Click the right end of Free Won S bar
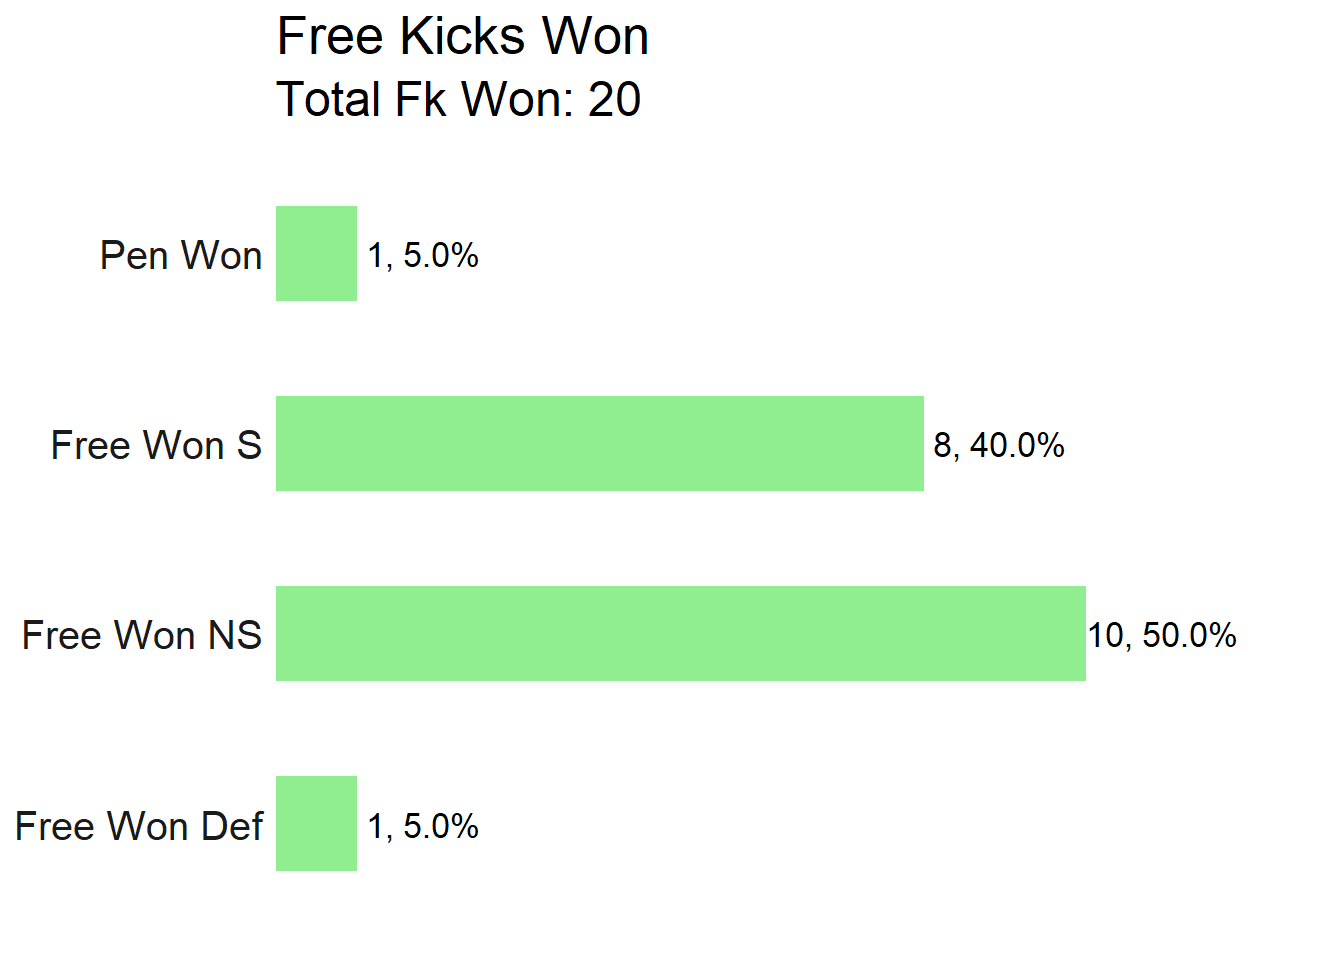This screenshot has height=960, width=1344. pos(918,444)
